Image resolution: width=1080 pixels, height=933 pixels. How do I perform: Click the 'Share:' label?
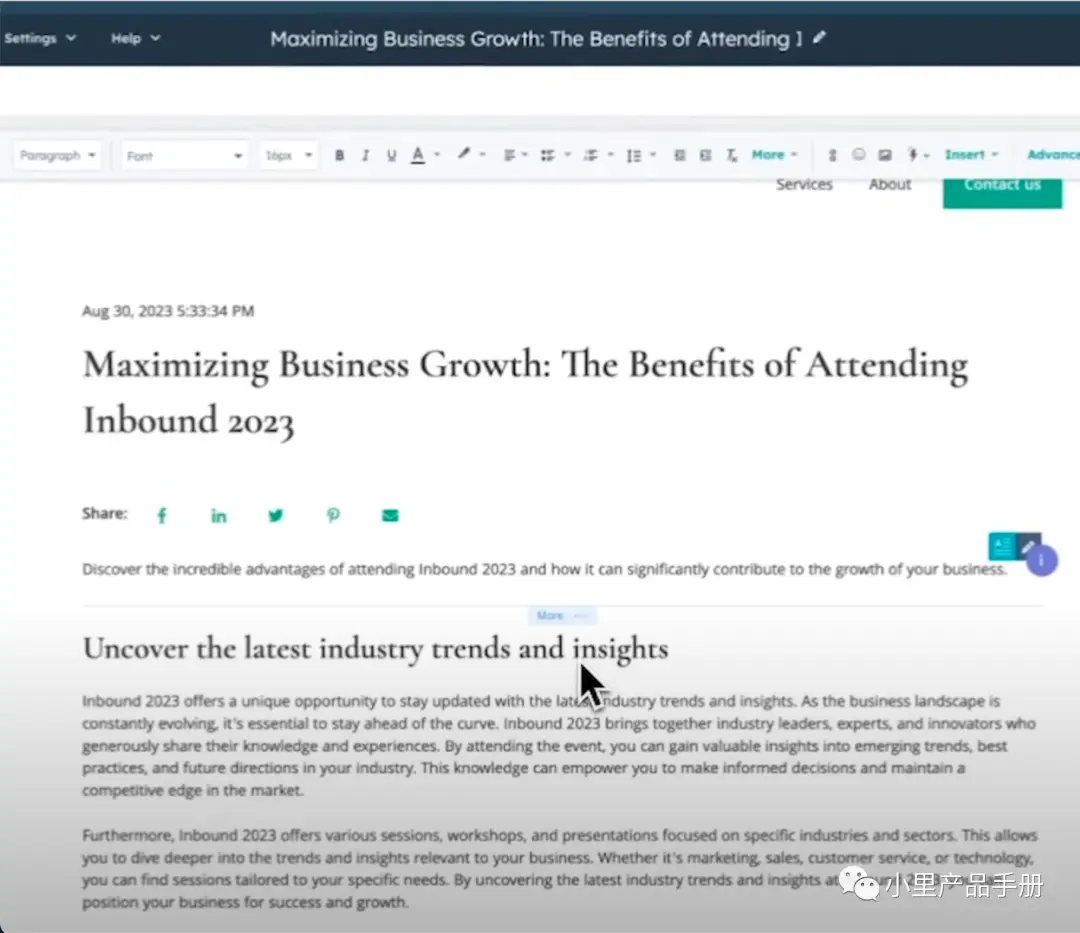(x=105, y=514)
